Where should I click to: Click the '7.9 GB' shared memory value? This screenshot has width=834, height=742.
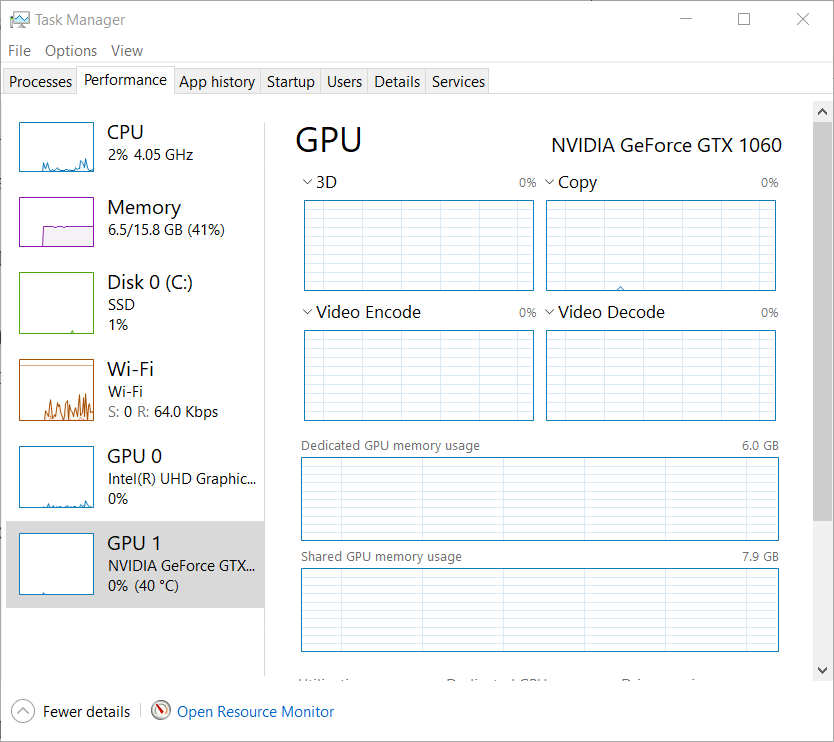tap(760, 556)
